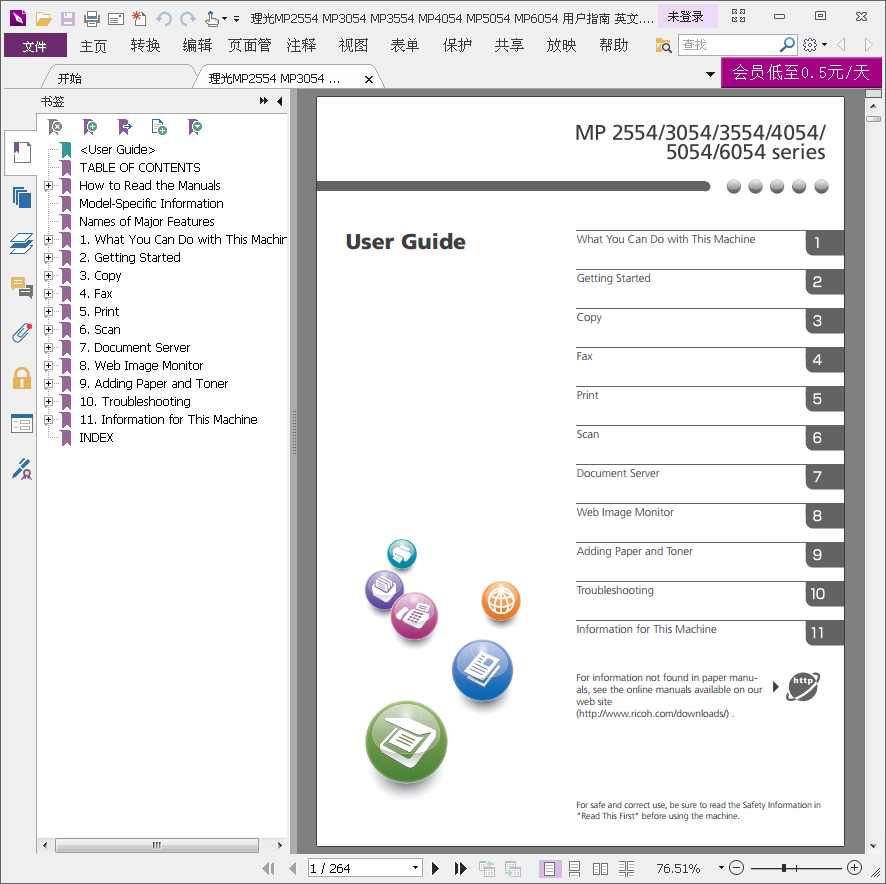Delete the selected bookmark

[55, 127]
